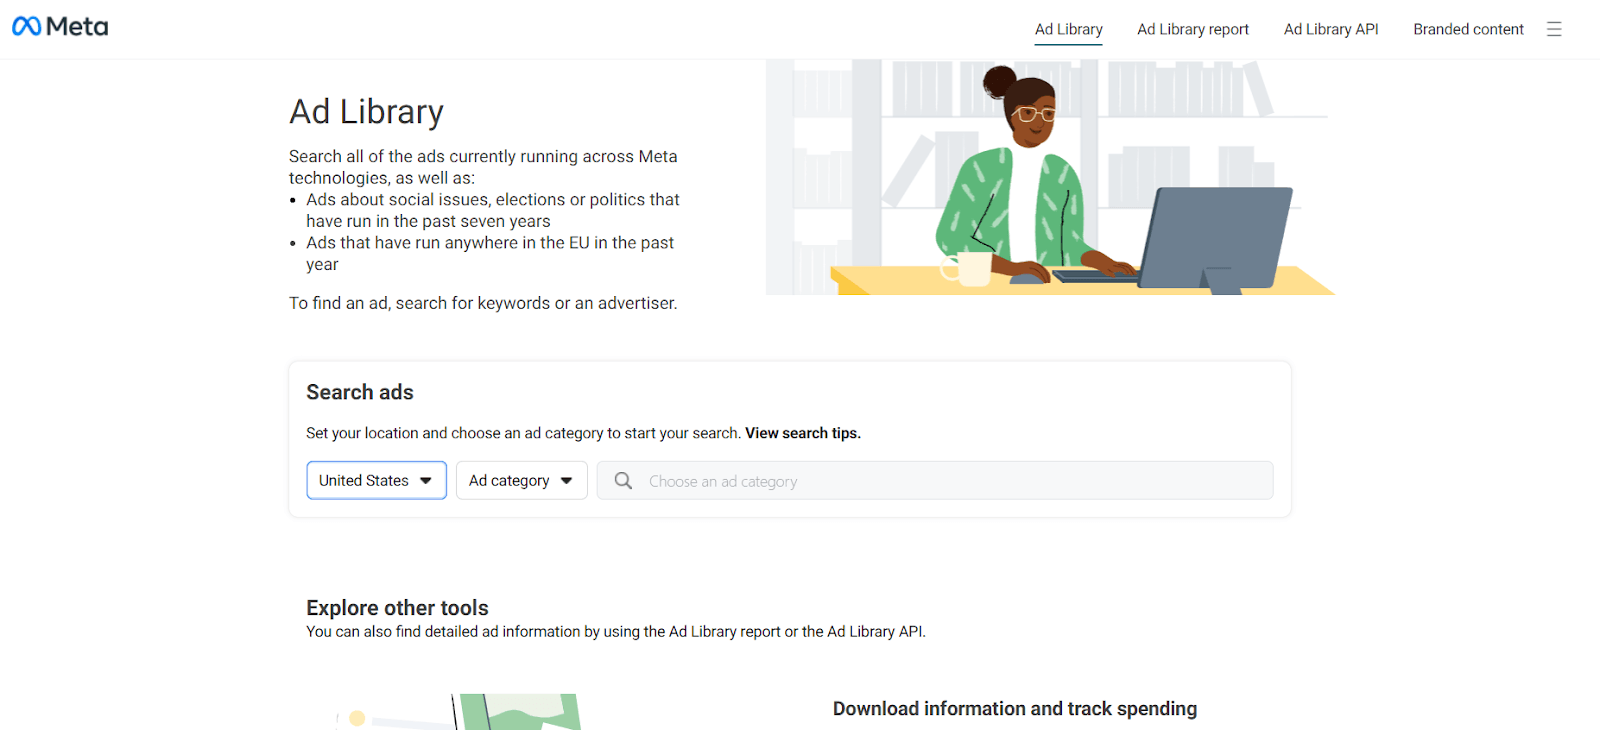Click 'Download information and track spending' heading
The width and height of the screenshot is (1600, 730).
tap(1014, 709)
